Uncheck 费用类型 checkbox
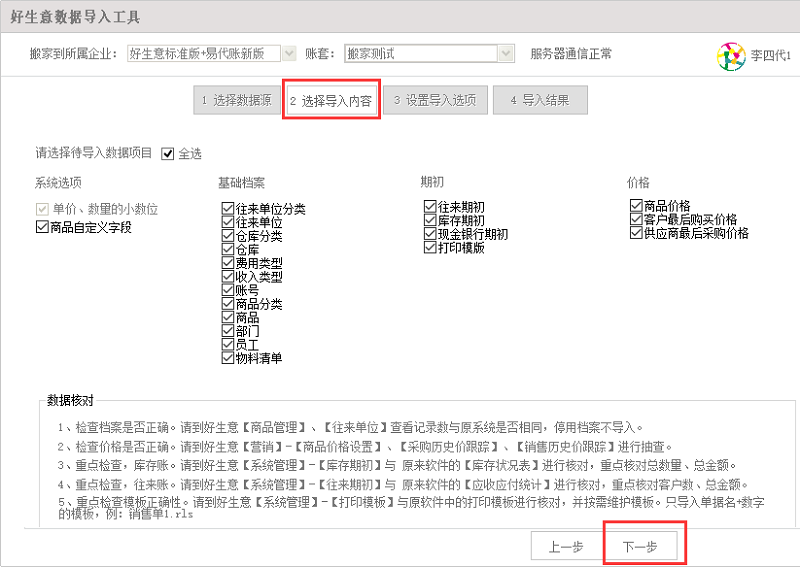800x567 pixels. tap(228, 263)
